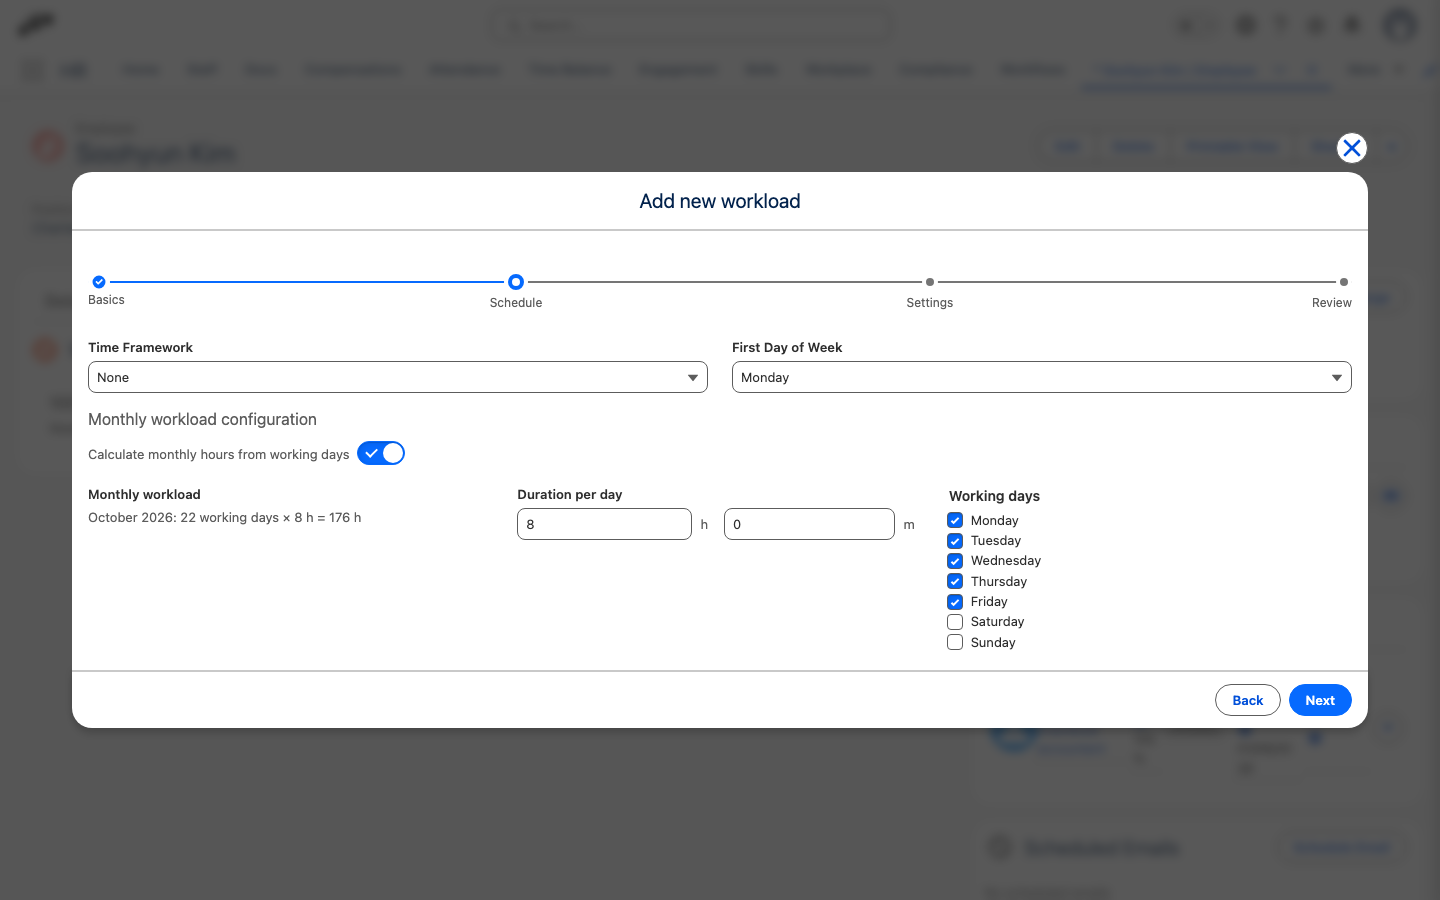This screenshot has width=1440, height=900.
Task: Click the "Working days" label
Action: click(x=994, y=496)
